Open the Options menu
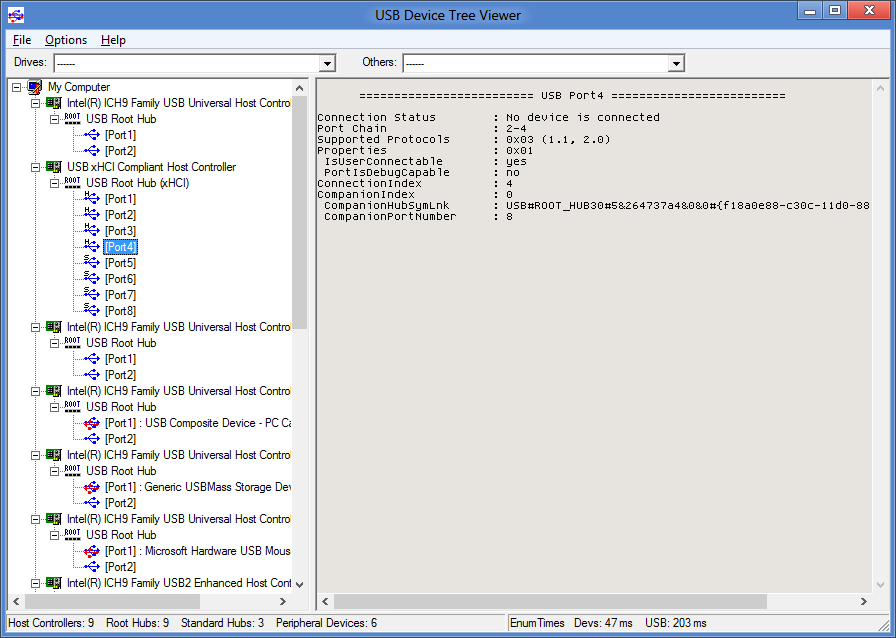Image resolution: width=896 pixels, height=638 pixels. 66,40
